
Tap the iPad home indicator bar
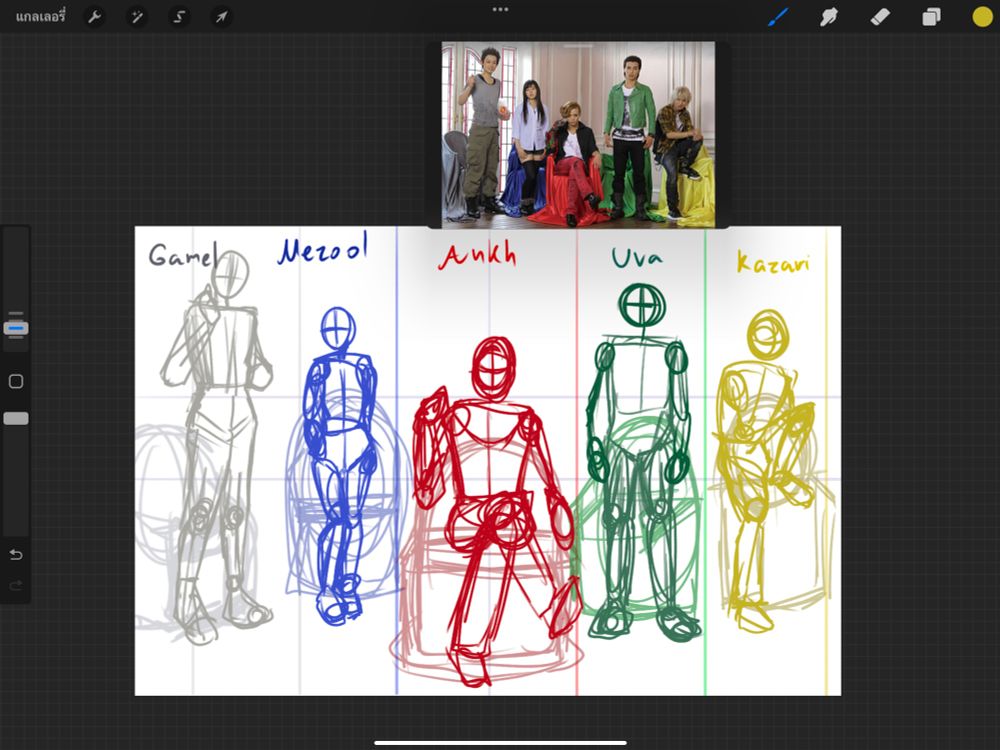[x=501, y=742]
